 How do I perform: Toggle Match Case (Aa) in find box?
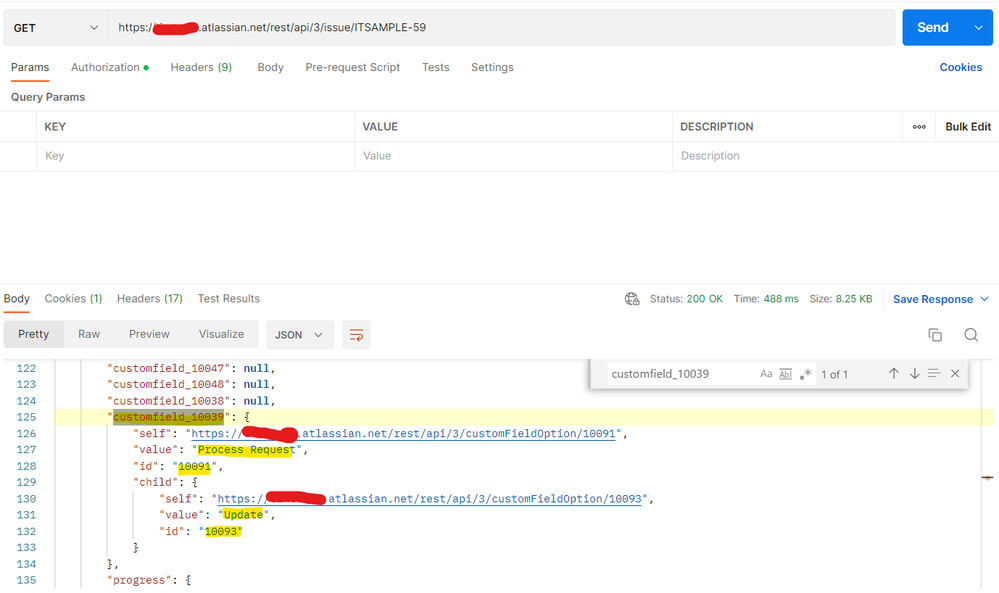(x=766, y=374)
